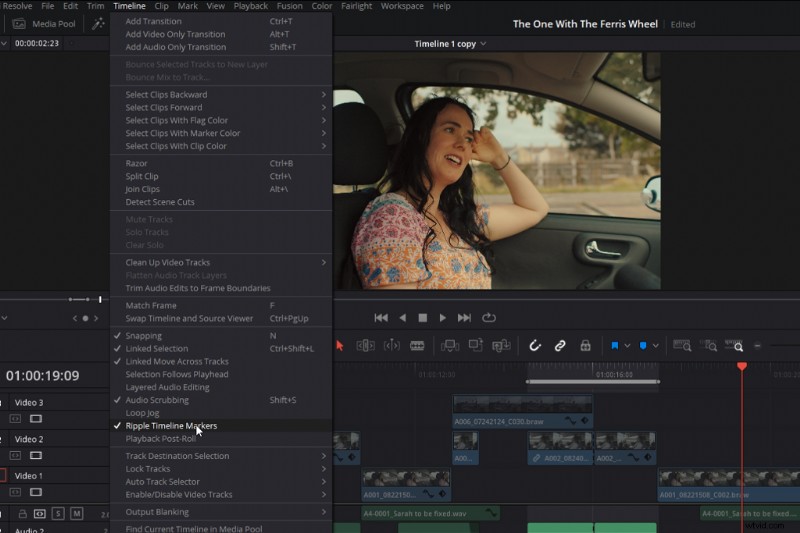800x533 pixels.
Task: Toggle the Position Lock padlock icon
Action: (x=585, y=346)
